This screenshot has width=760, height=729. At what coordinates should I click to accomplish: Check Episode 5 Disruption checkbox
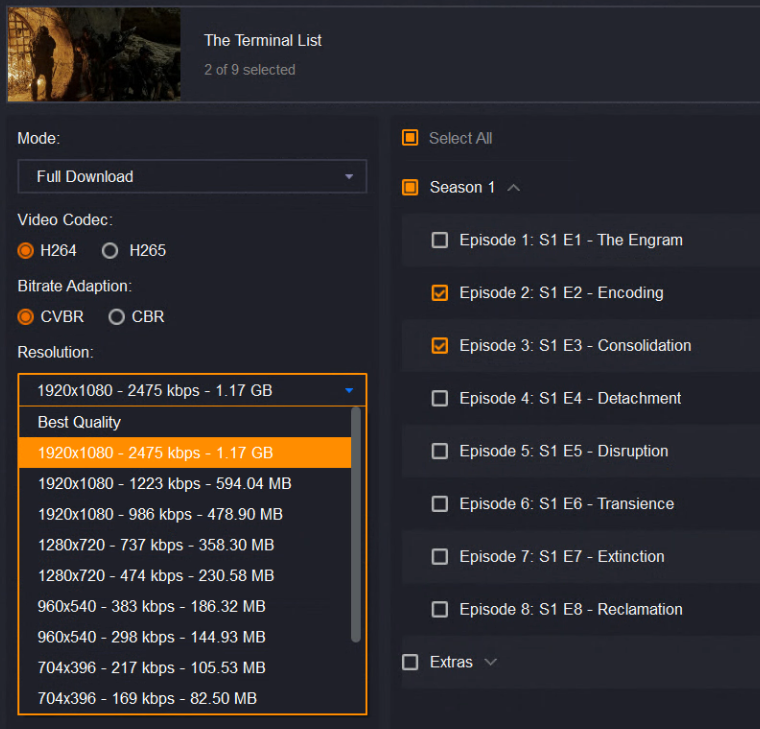tap(439, 451)
